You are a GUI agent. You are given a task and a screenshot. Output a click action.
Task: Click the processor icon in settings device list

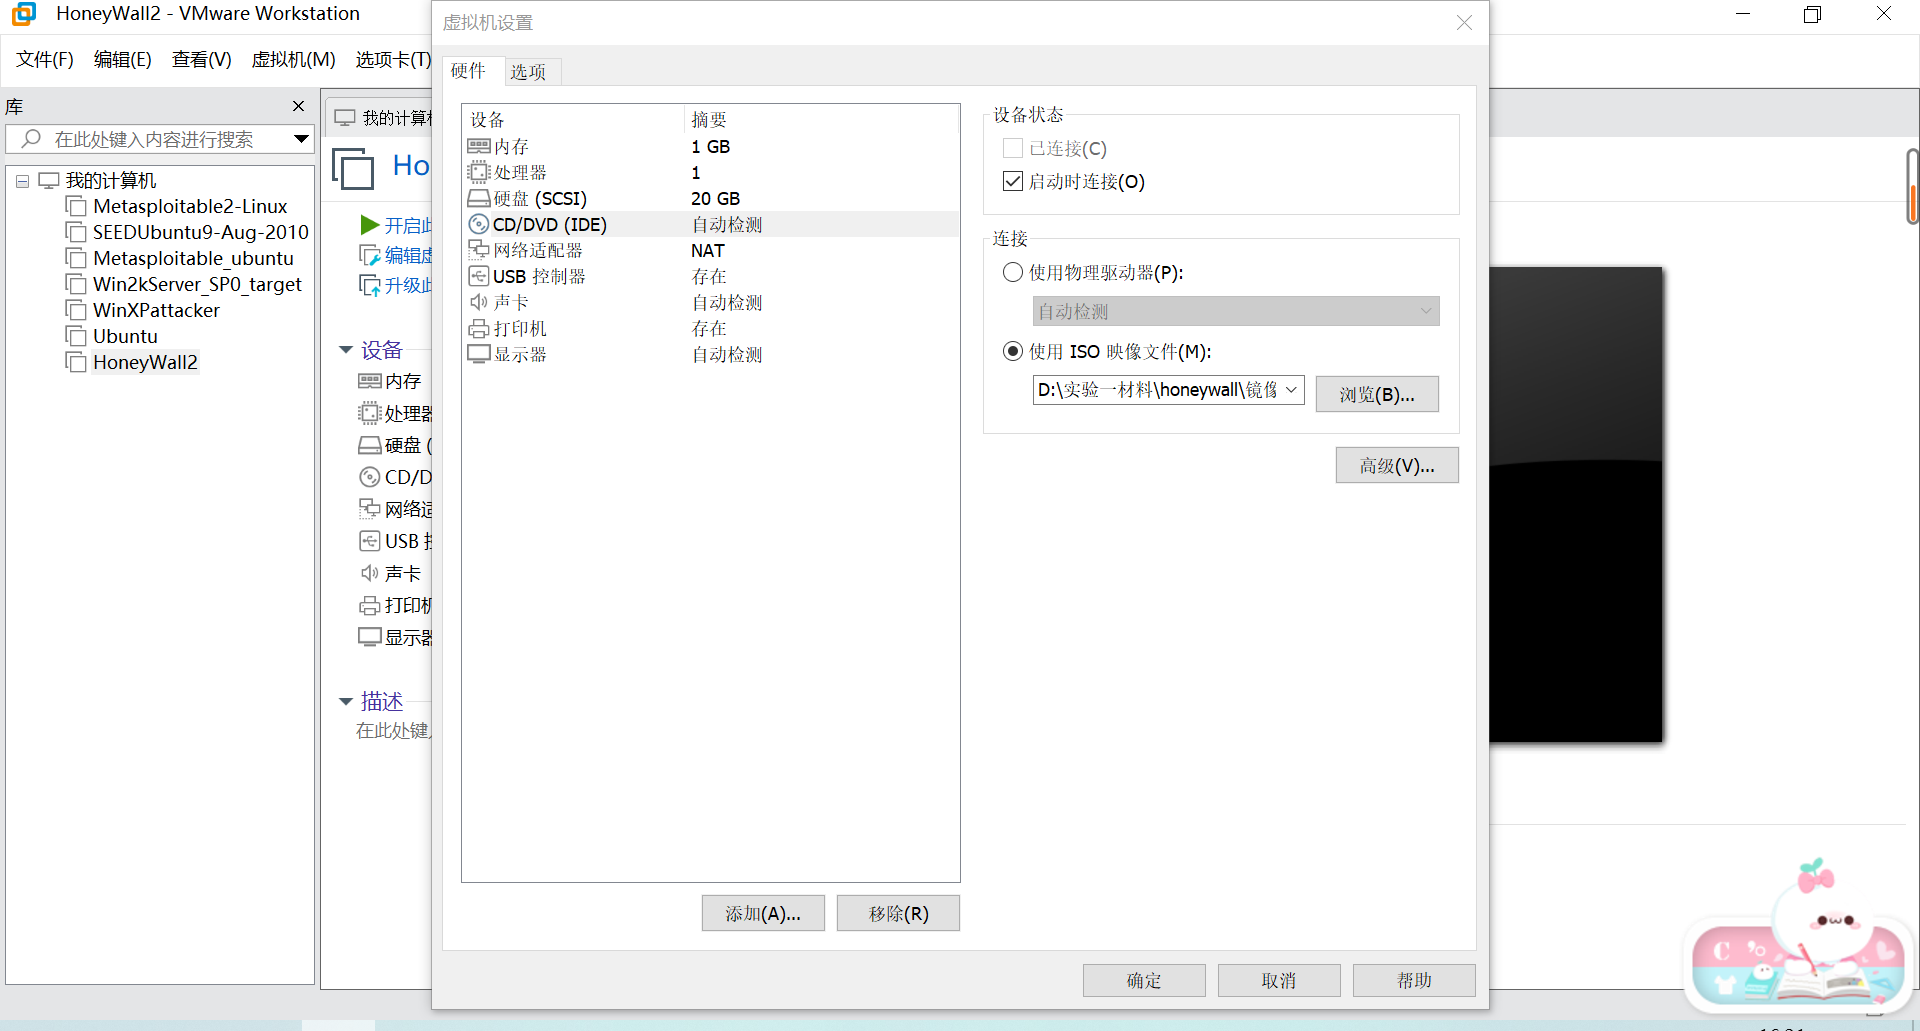[479, 173]
